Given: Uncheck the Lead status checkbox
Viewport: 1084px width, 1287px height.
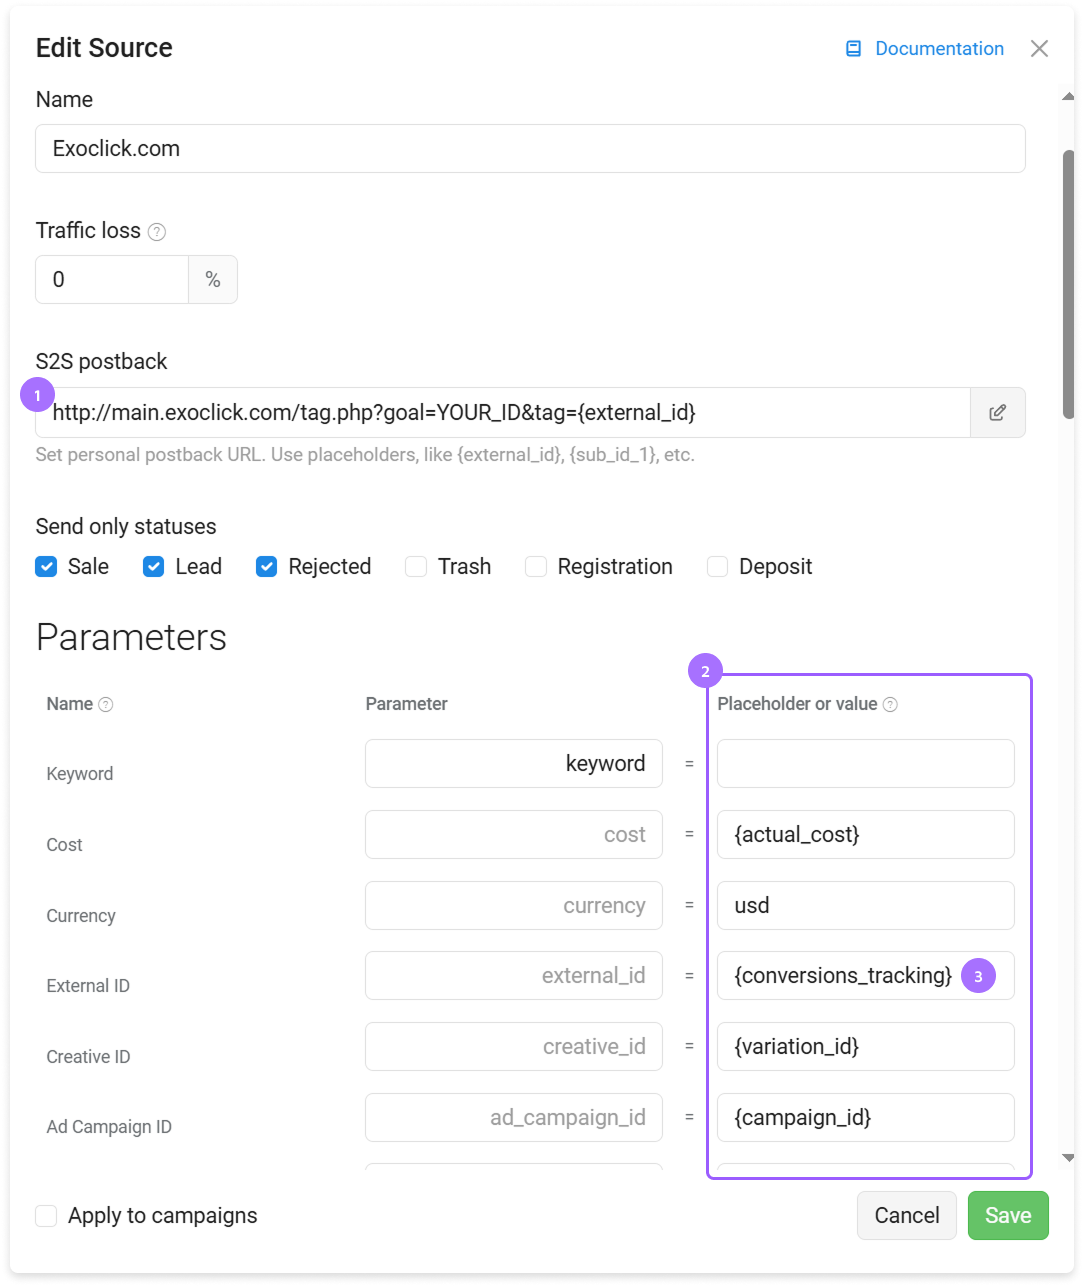Looking at the screenshot, I should tap(153, 567).
